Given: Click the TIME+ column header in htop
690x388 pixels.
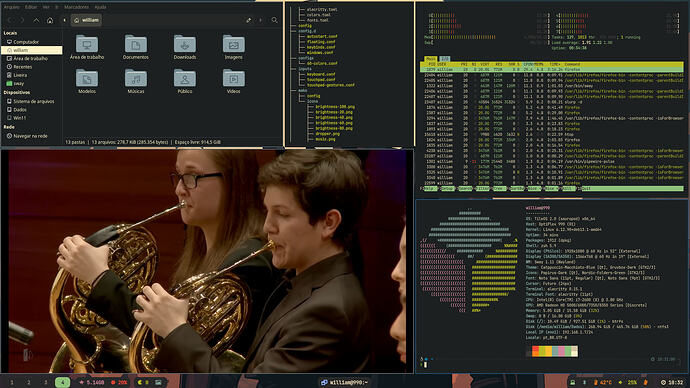Looking at the screenshot, I should pos(554,64).
